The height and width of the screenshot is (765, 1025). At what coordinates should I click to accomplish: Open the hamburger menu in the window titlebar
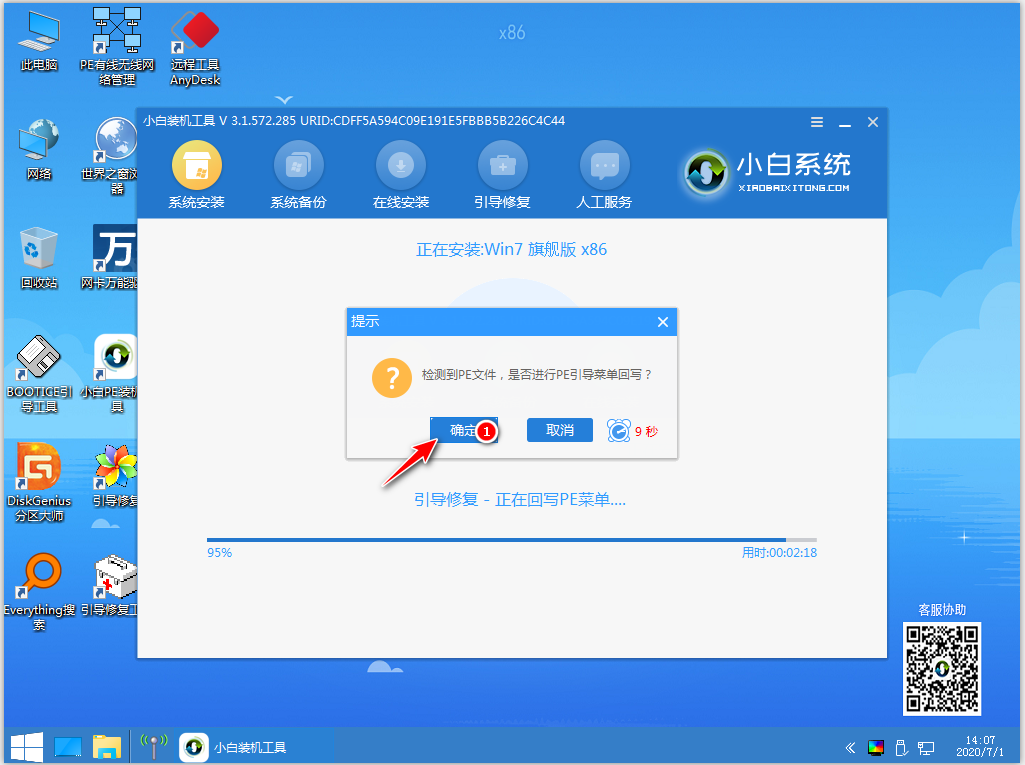[816, 121]
